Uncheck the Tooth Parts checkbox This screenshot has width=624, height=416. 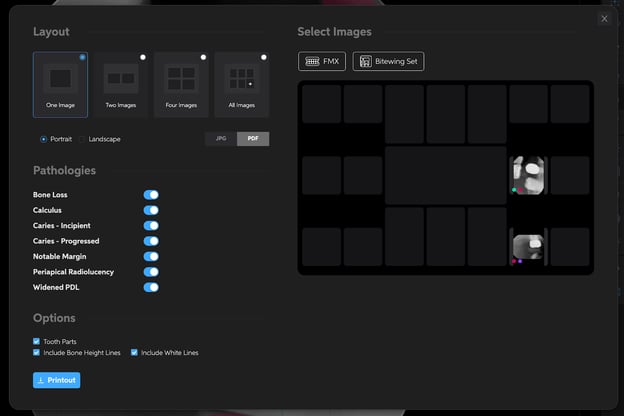pos(37,342)
